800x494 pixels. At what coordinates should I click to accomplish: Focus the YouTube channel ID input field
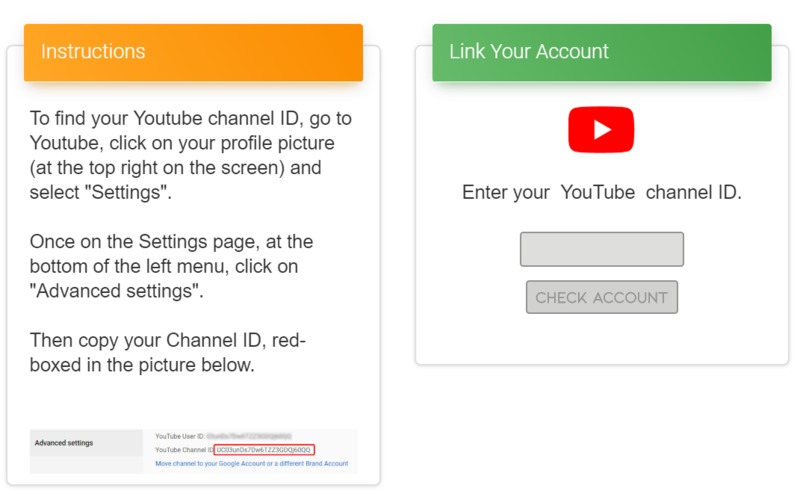(x=602, y=249)
